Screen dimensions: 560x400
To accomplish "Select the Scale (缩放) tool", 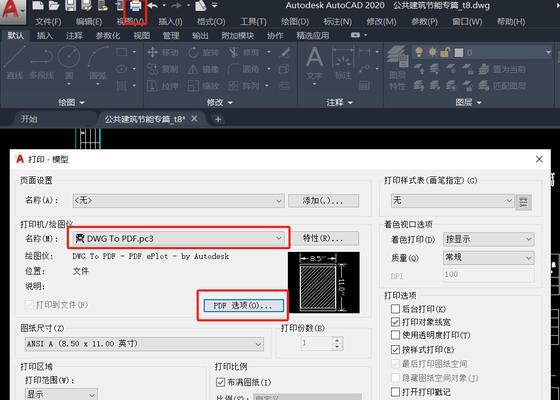I will point(204,86).
